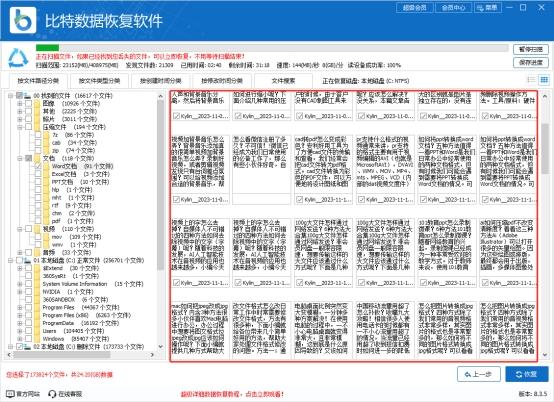
Task: Check the 视频 folder checkbox
Action: coord(29,229)
